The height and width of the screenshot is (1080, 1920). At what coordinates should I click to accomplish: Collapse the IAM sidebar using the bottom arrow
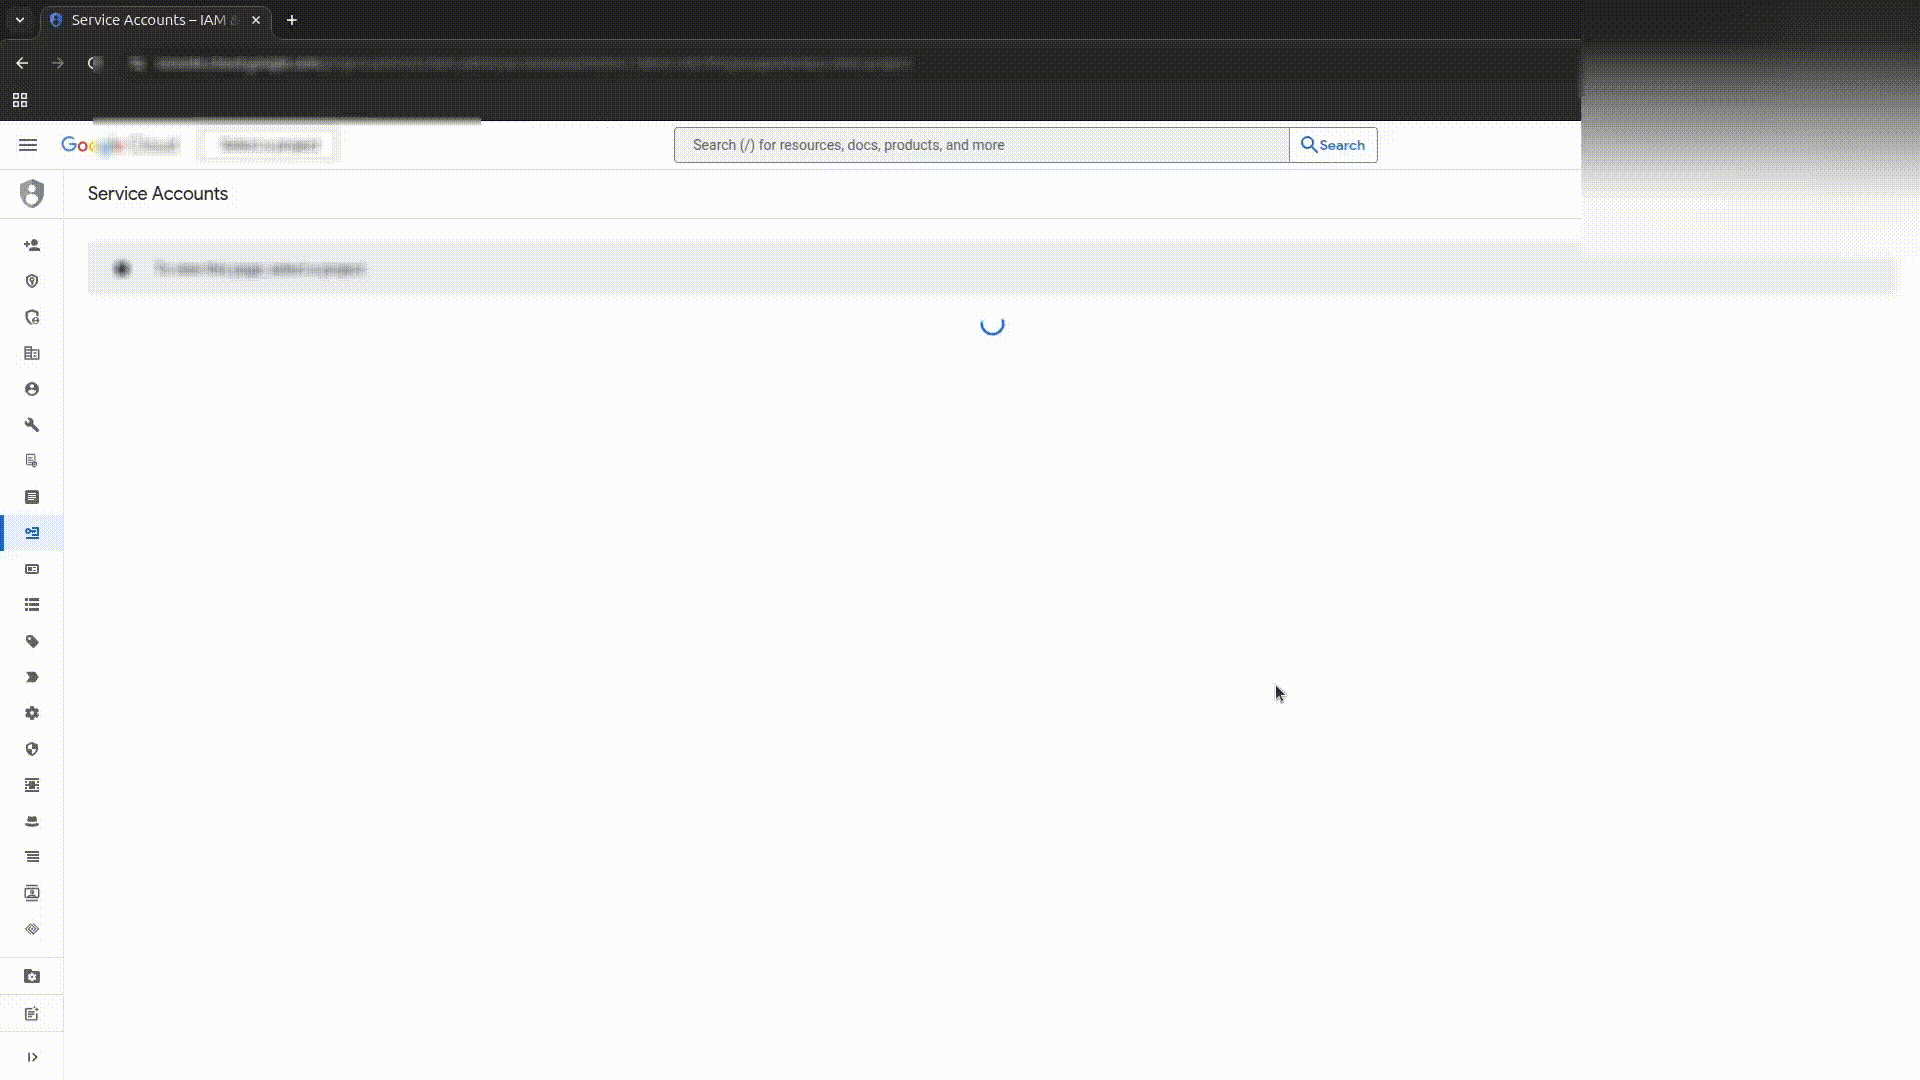pyautogui.click(x=32, y=1056)
